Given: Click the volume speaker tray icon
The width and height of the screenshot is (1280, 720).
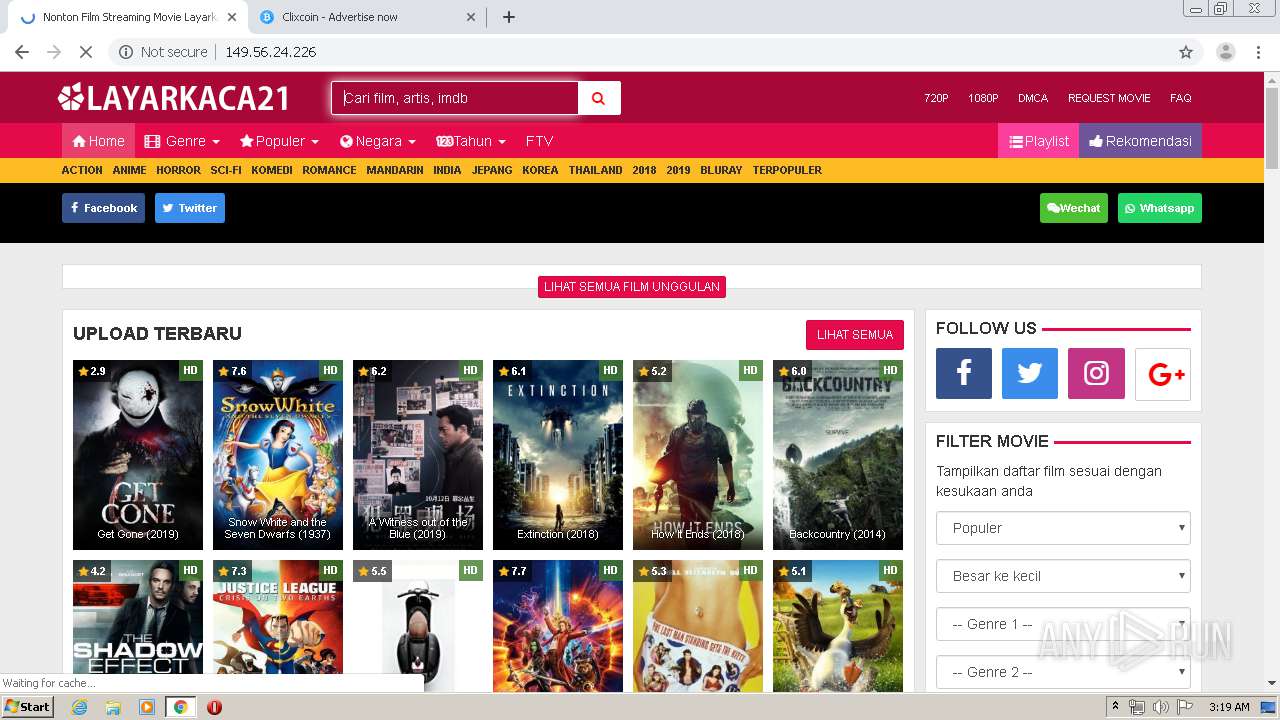Looking at the screenshot, I should click(x=1160, y=707).
